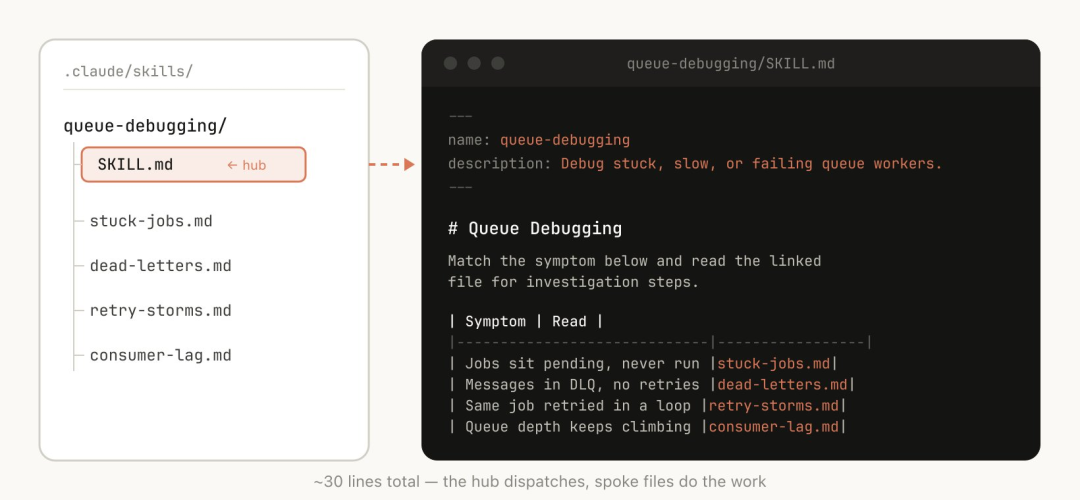Screen dimensions: 1080x500
Task: Click the third gray window control dot
Action: click(x=498, y=63)
